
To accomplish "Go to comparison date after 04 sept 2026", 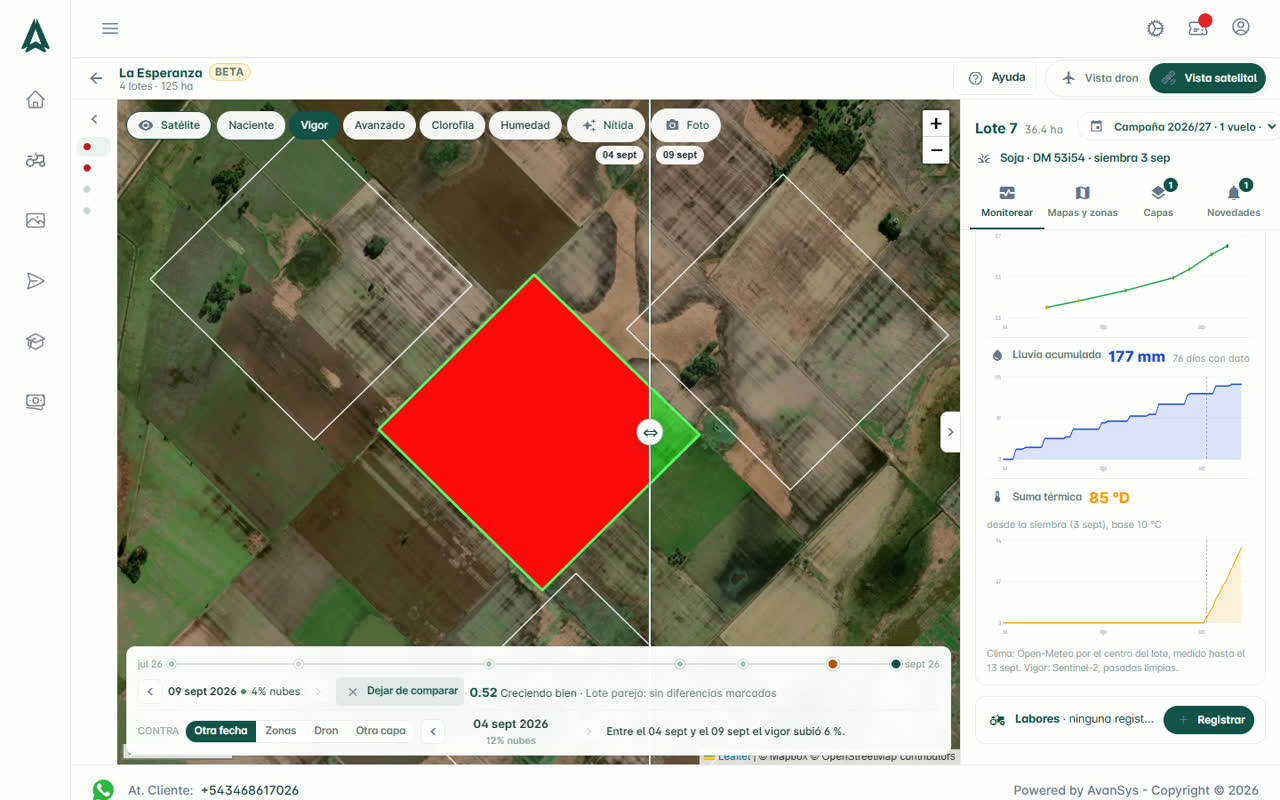I will tap(588, 731).
